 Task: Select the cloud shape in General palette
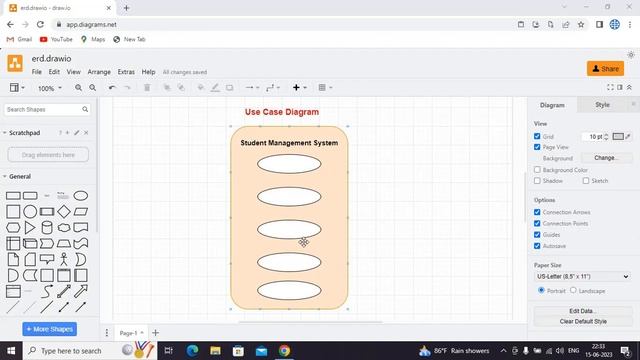pos(64,227)
